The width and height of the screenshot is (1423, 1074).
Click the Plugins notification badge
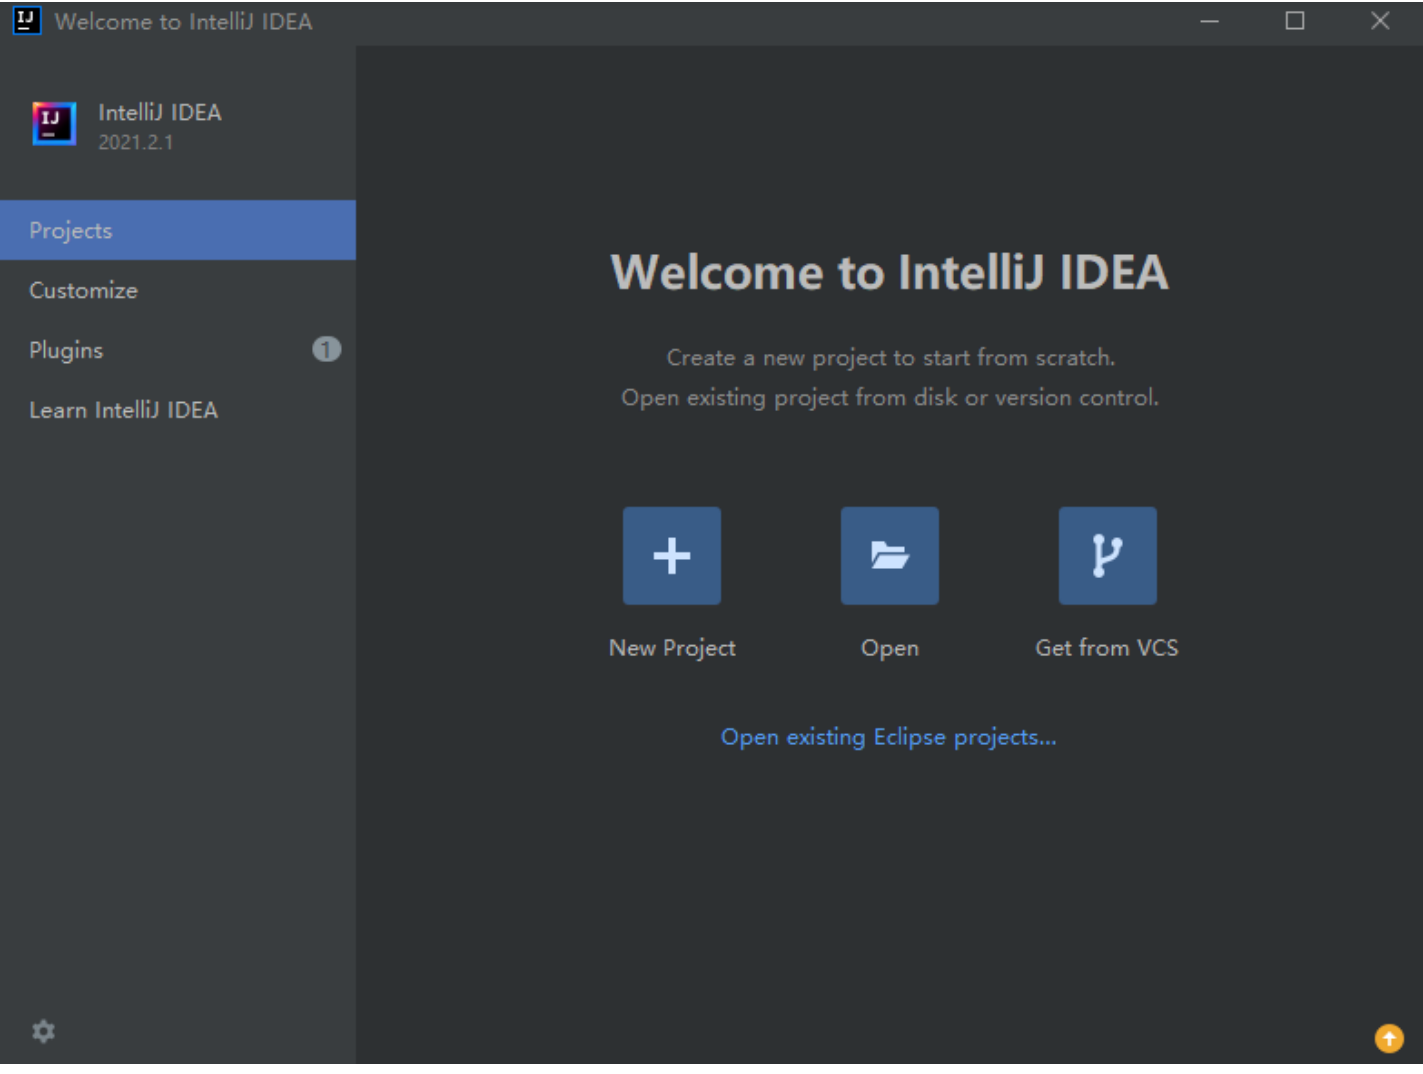pos(327,350)
